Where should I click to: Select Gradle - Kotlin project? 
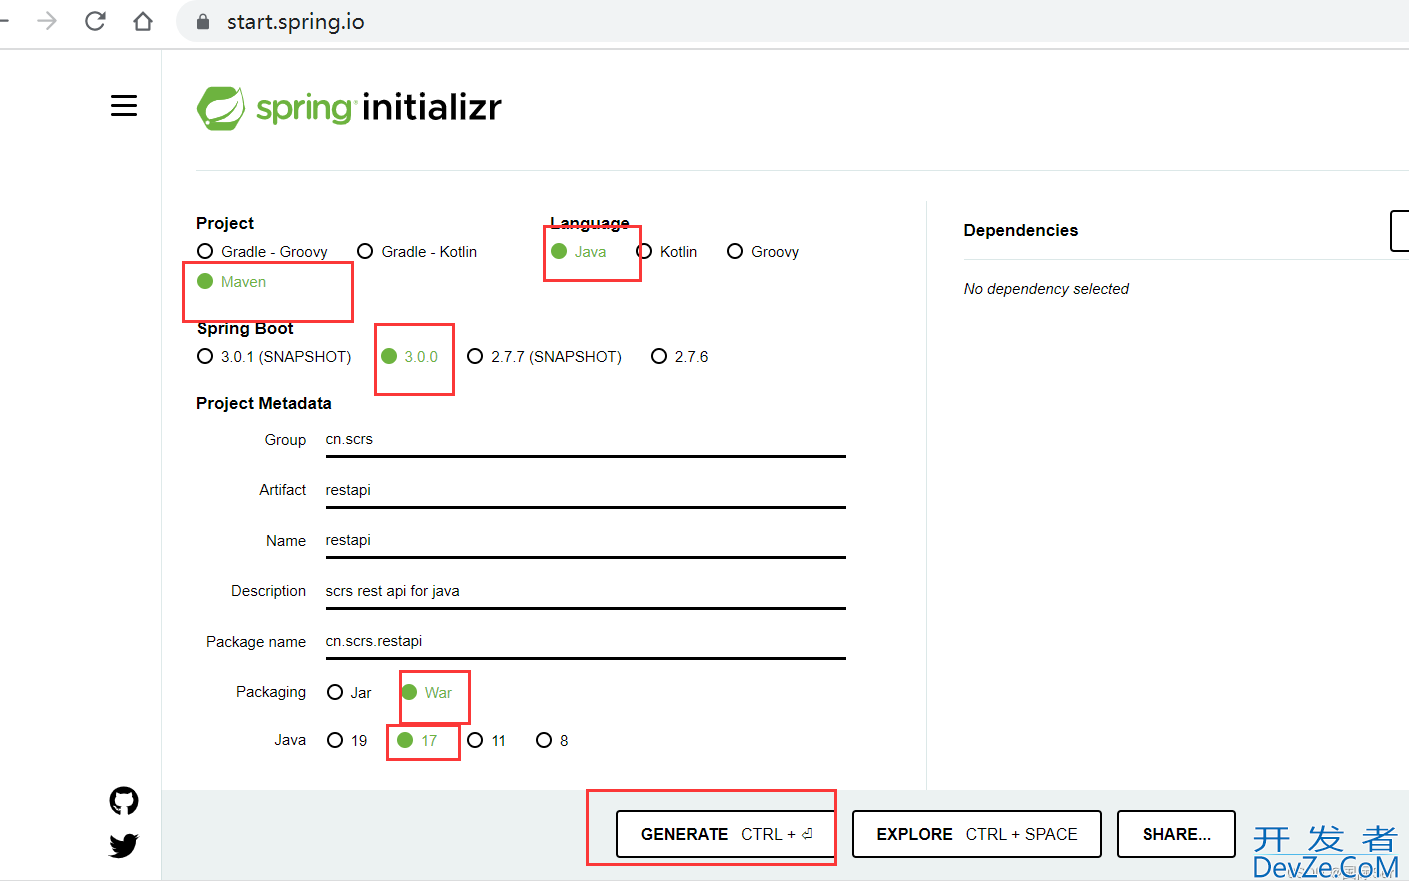pos(417,252)
